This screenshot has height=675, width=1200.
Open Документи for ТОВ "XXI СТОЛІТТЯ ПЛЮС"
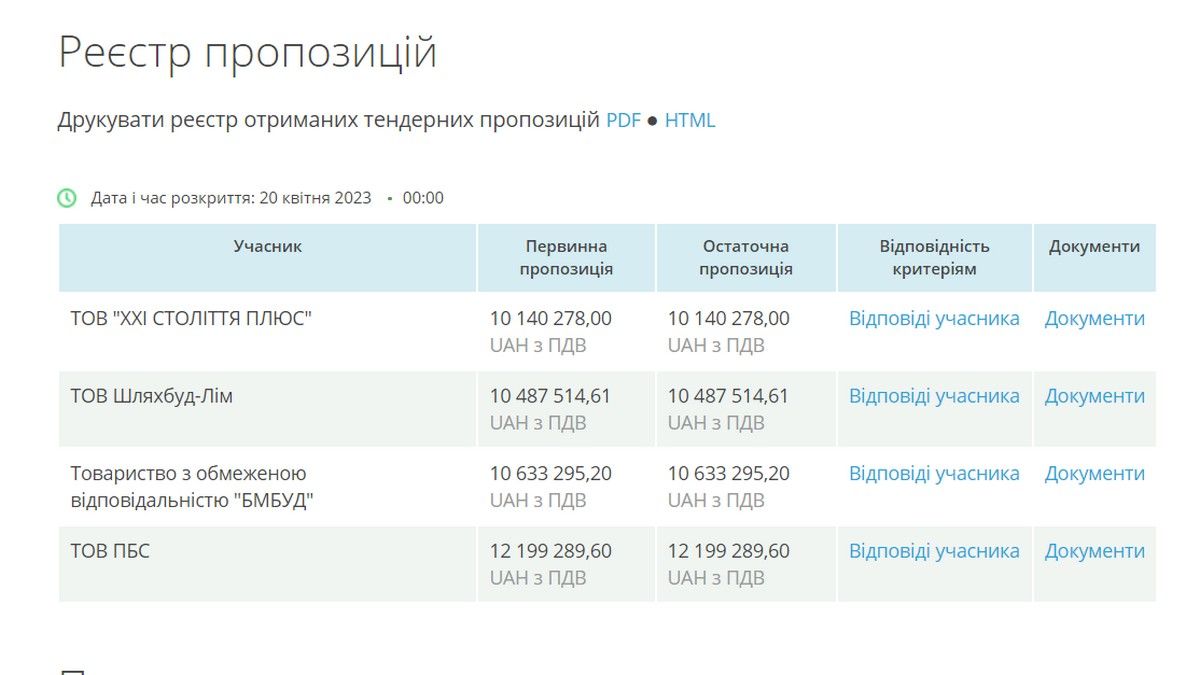click(1094, 319)
